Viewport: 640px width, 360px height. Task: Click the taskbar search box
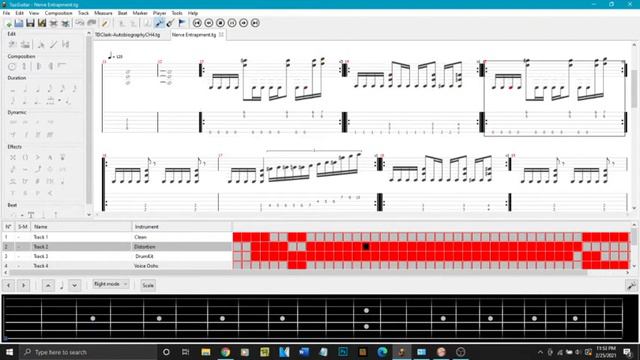89,352
